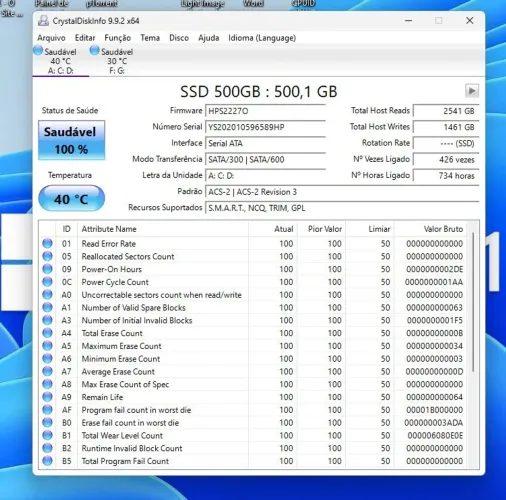Select the A: C: D: disk tab
This screenshot has height=500, width=506.
61,61
